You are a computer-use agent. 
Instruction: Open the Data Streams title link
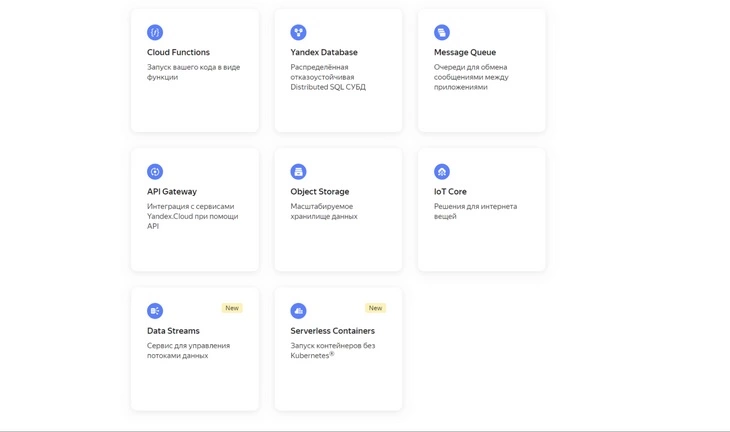click(173, 331)
